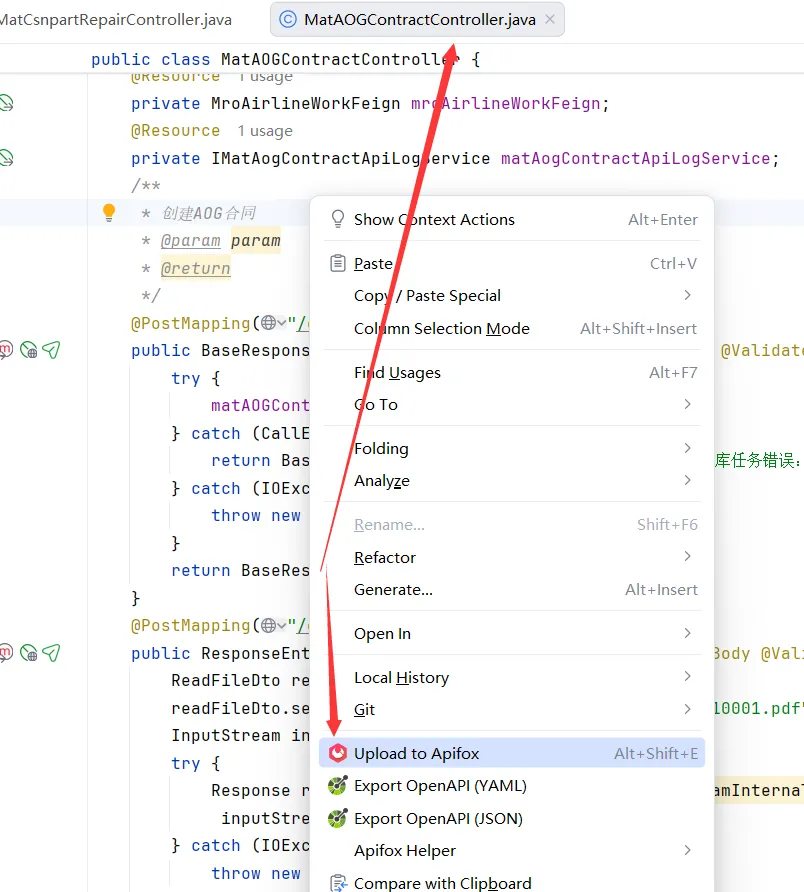
Task: Open dropdown arrow beside second @PostMapping globe
Action: pyautogui.click(x=282, y=626)
